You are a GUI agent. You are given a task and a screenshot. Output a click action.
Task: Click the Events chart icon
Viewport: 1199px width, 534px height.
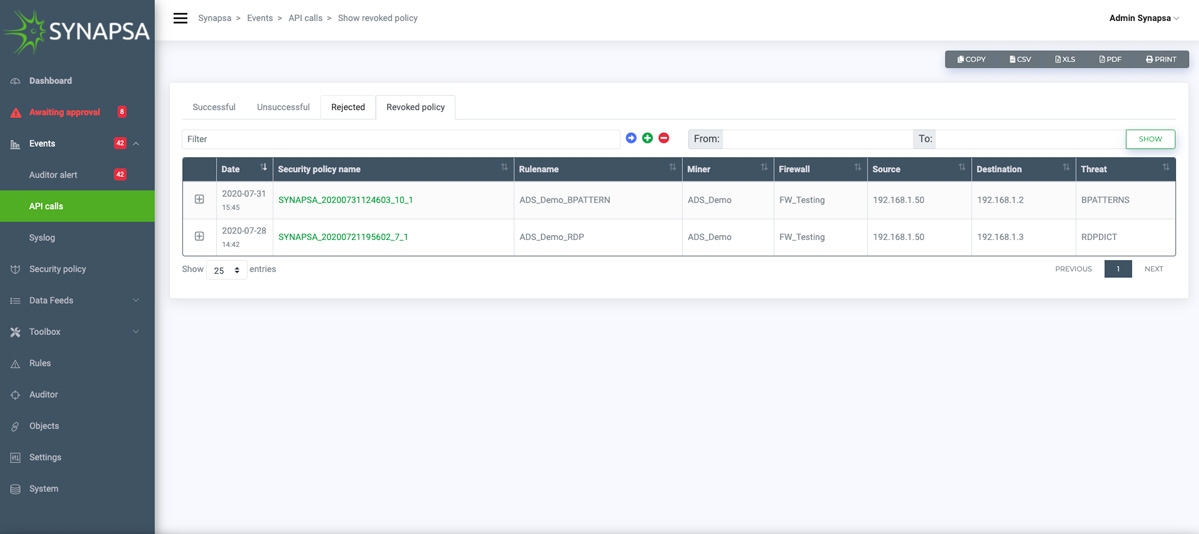pyautogui.click(x=15, y=144)
